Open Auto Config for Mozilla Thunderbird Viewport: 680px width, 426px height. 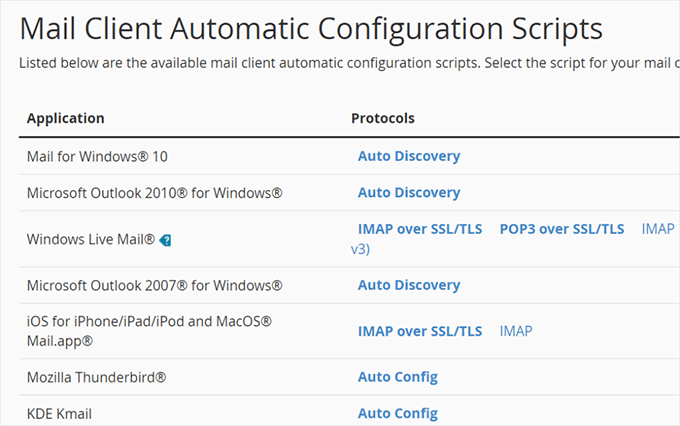pos(398,377)
